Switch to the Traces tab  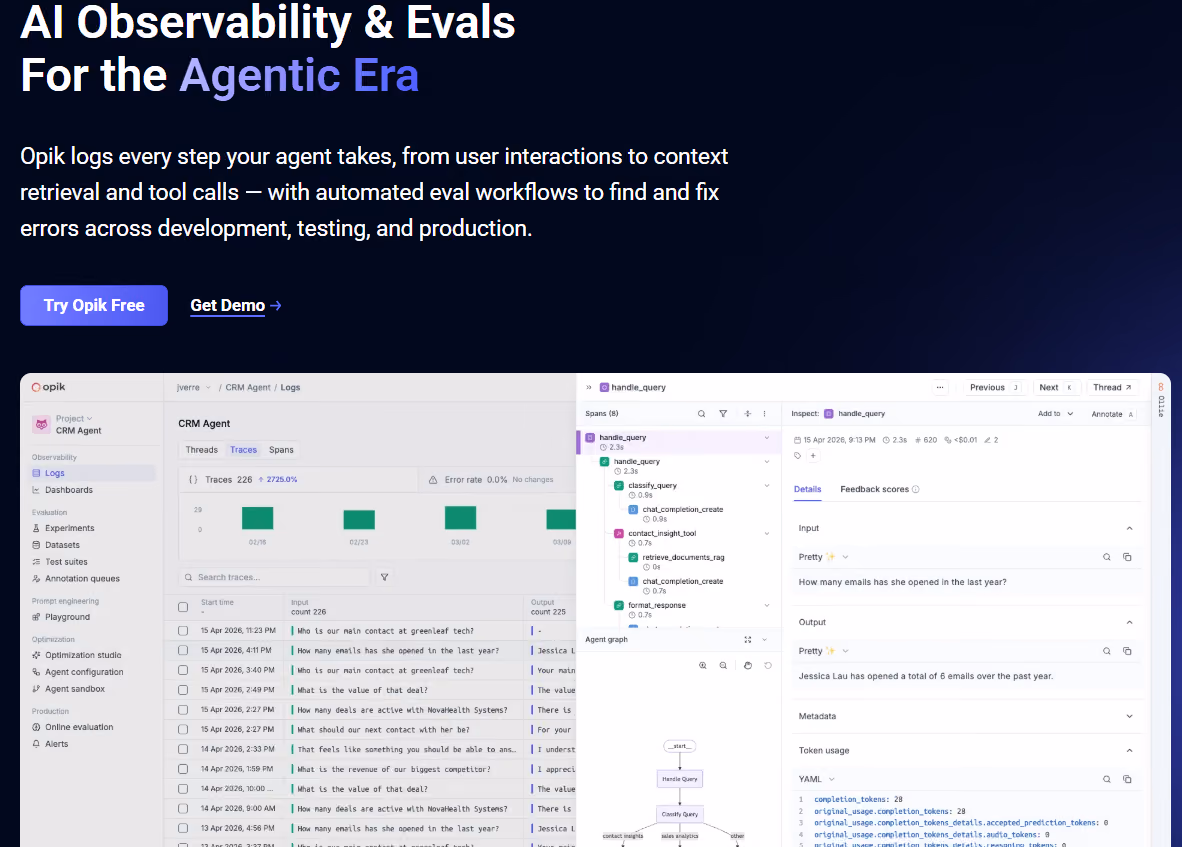click(243, 450)
